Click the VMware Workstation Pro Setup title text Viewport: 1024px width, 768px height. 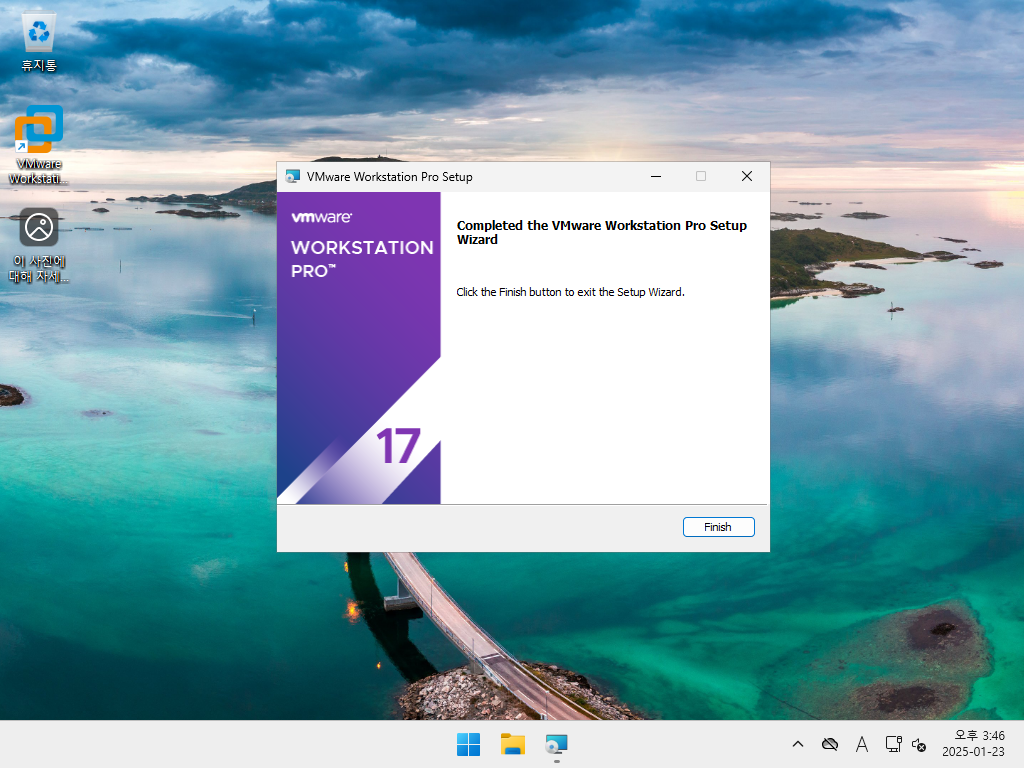pyautogui.click(x=390, y=177)
